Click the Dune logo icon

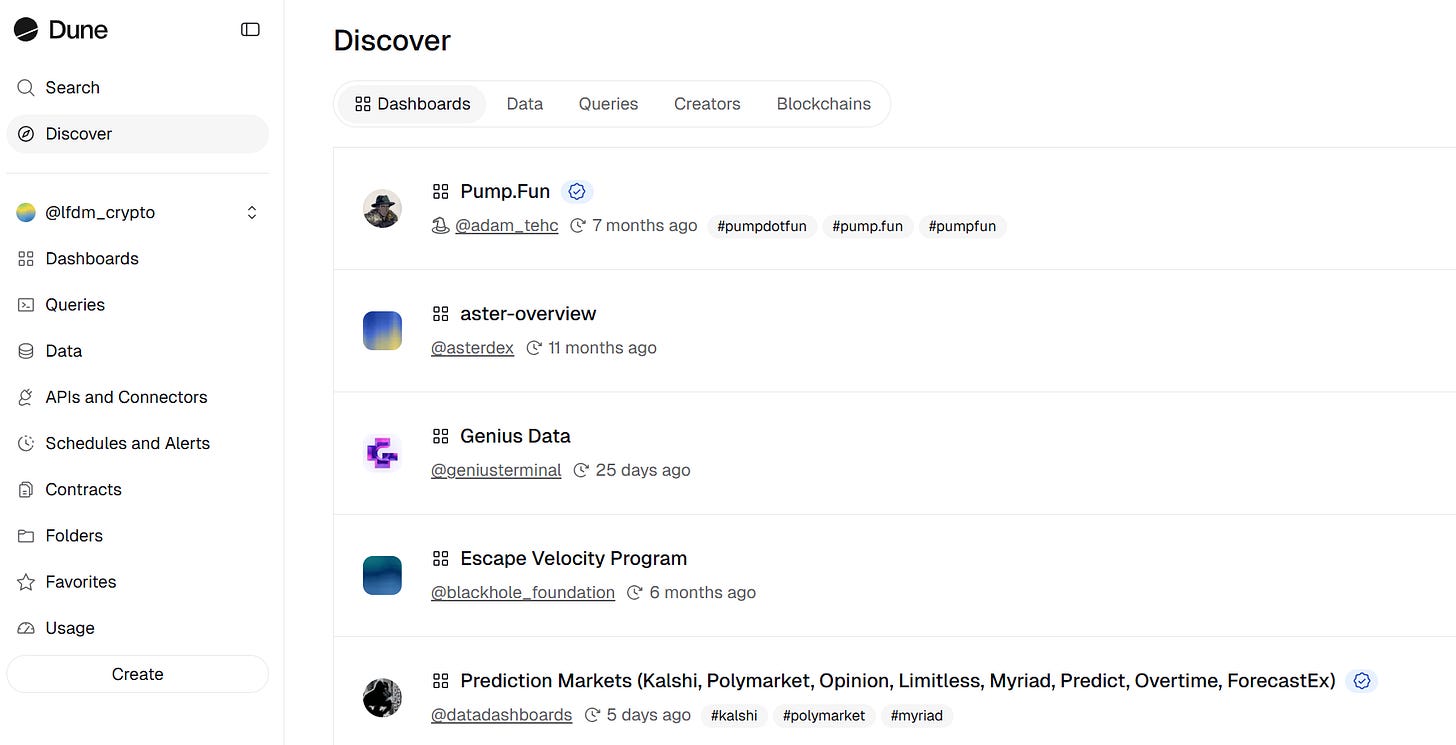pyautogui.click(x=26, y=30)
